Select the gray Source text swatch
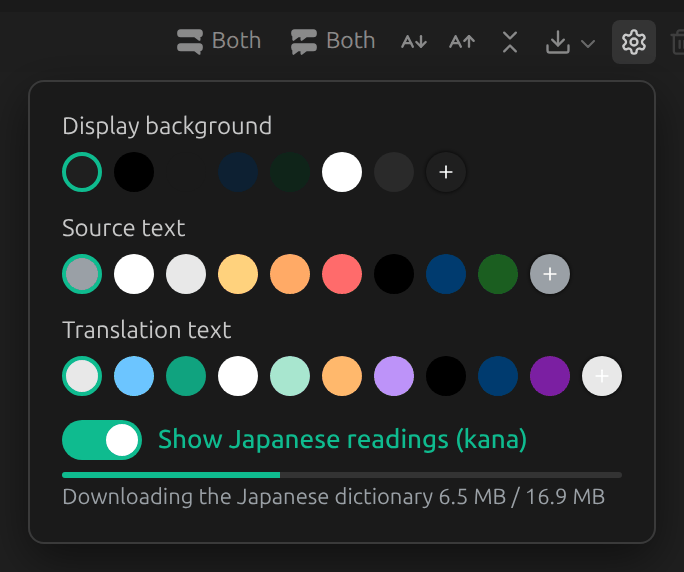The image size is (684, 572). click(x=82, y=274)
